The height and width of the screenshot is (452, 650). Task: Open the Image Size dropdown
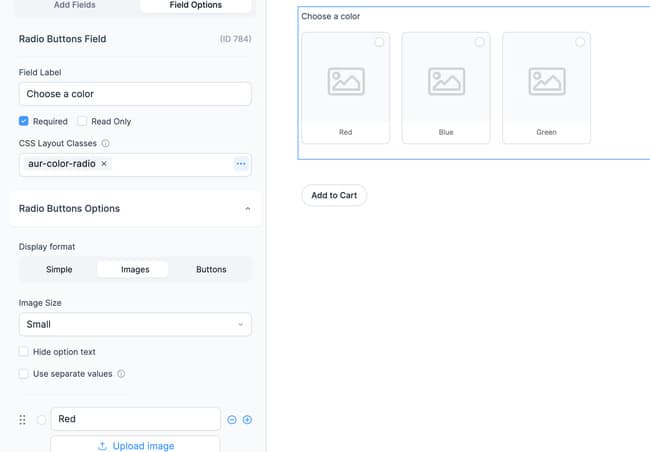pos(135,324)
